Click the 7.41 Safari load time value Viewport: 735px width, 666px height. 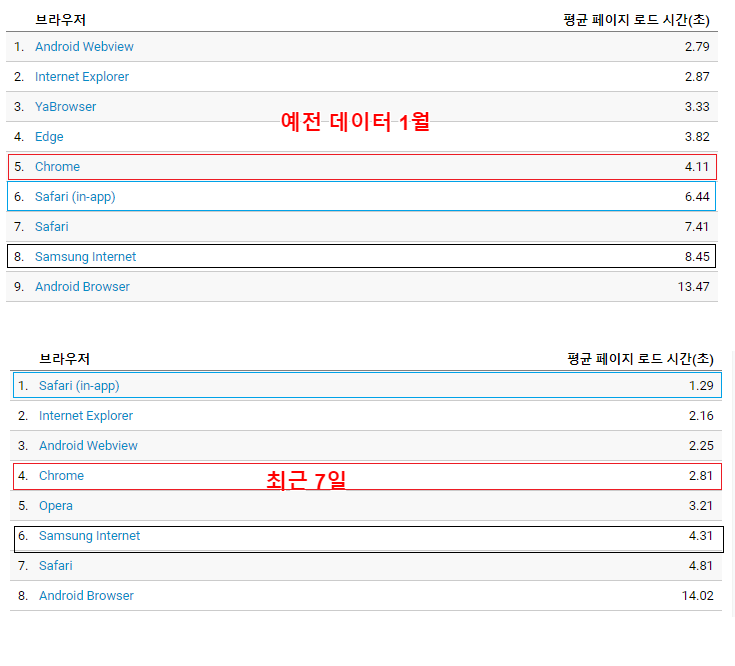[697, 227]
